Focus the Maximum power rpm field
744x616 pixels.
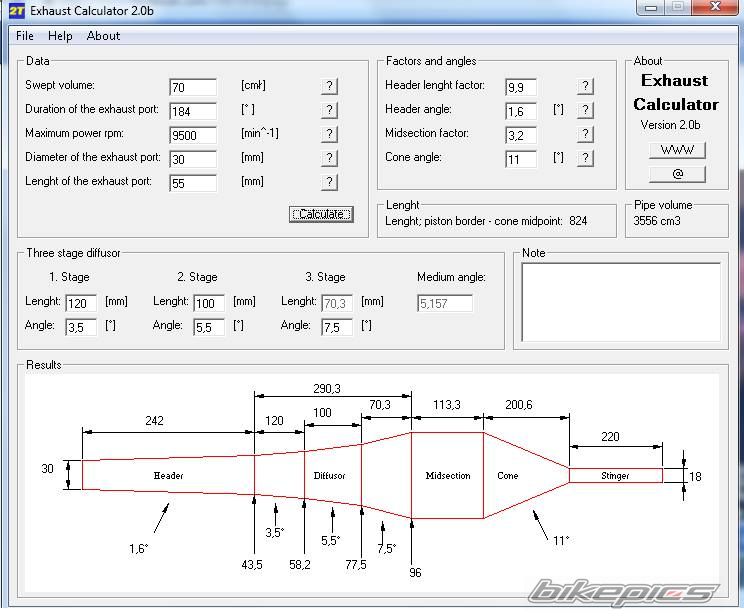click(193, 135)
